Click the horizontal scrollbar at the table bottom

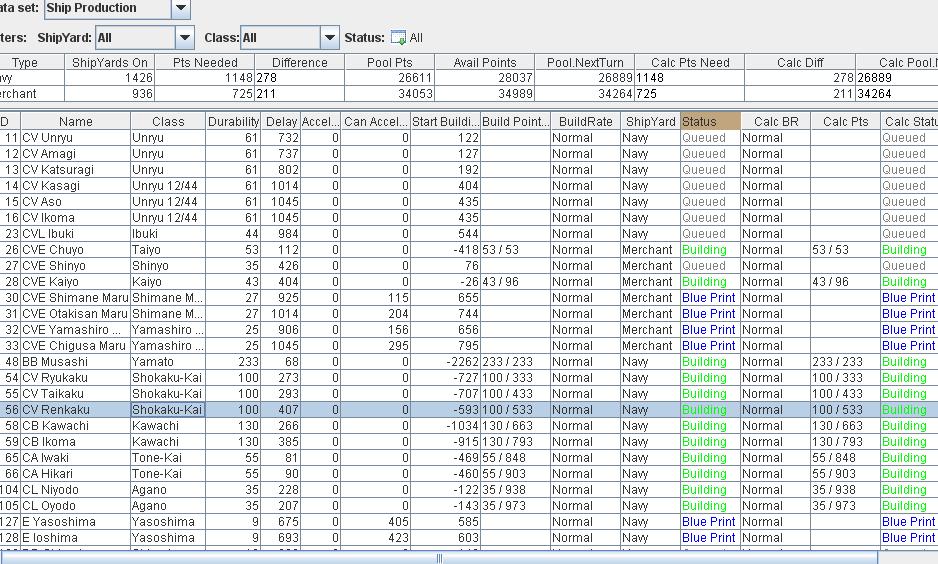[x=438, y=558]
